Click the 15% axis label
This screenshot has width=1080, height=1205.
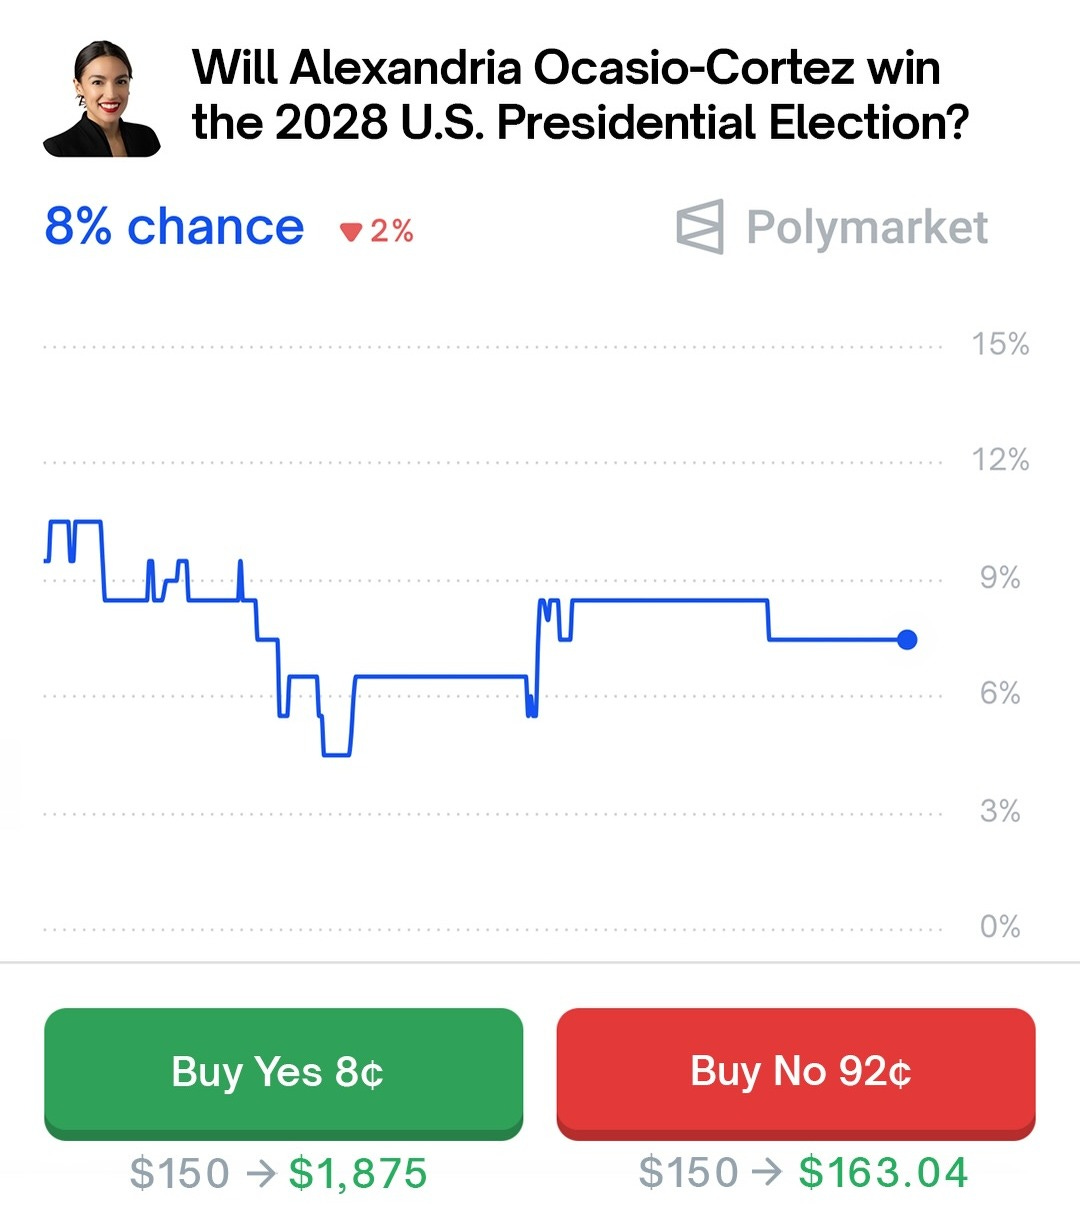click(x=1000, y=344)
